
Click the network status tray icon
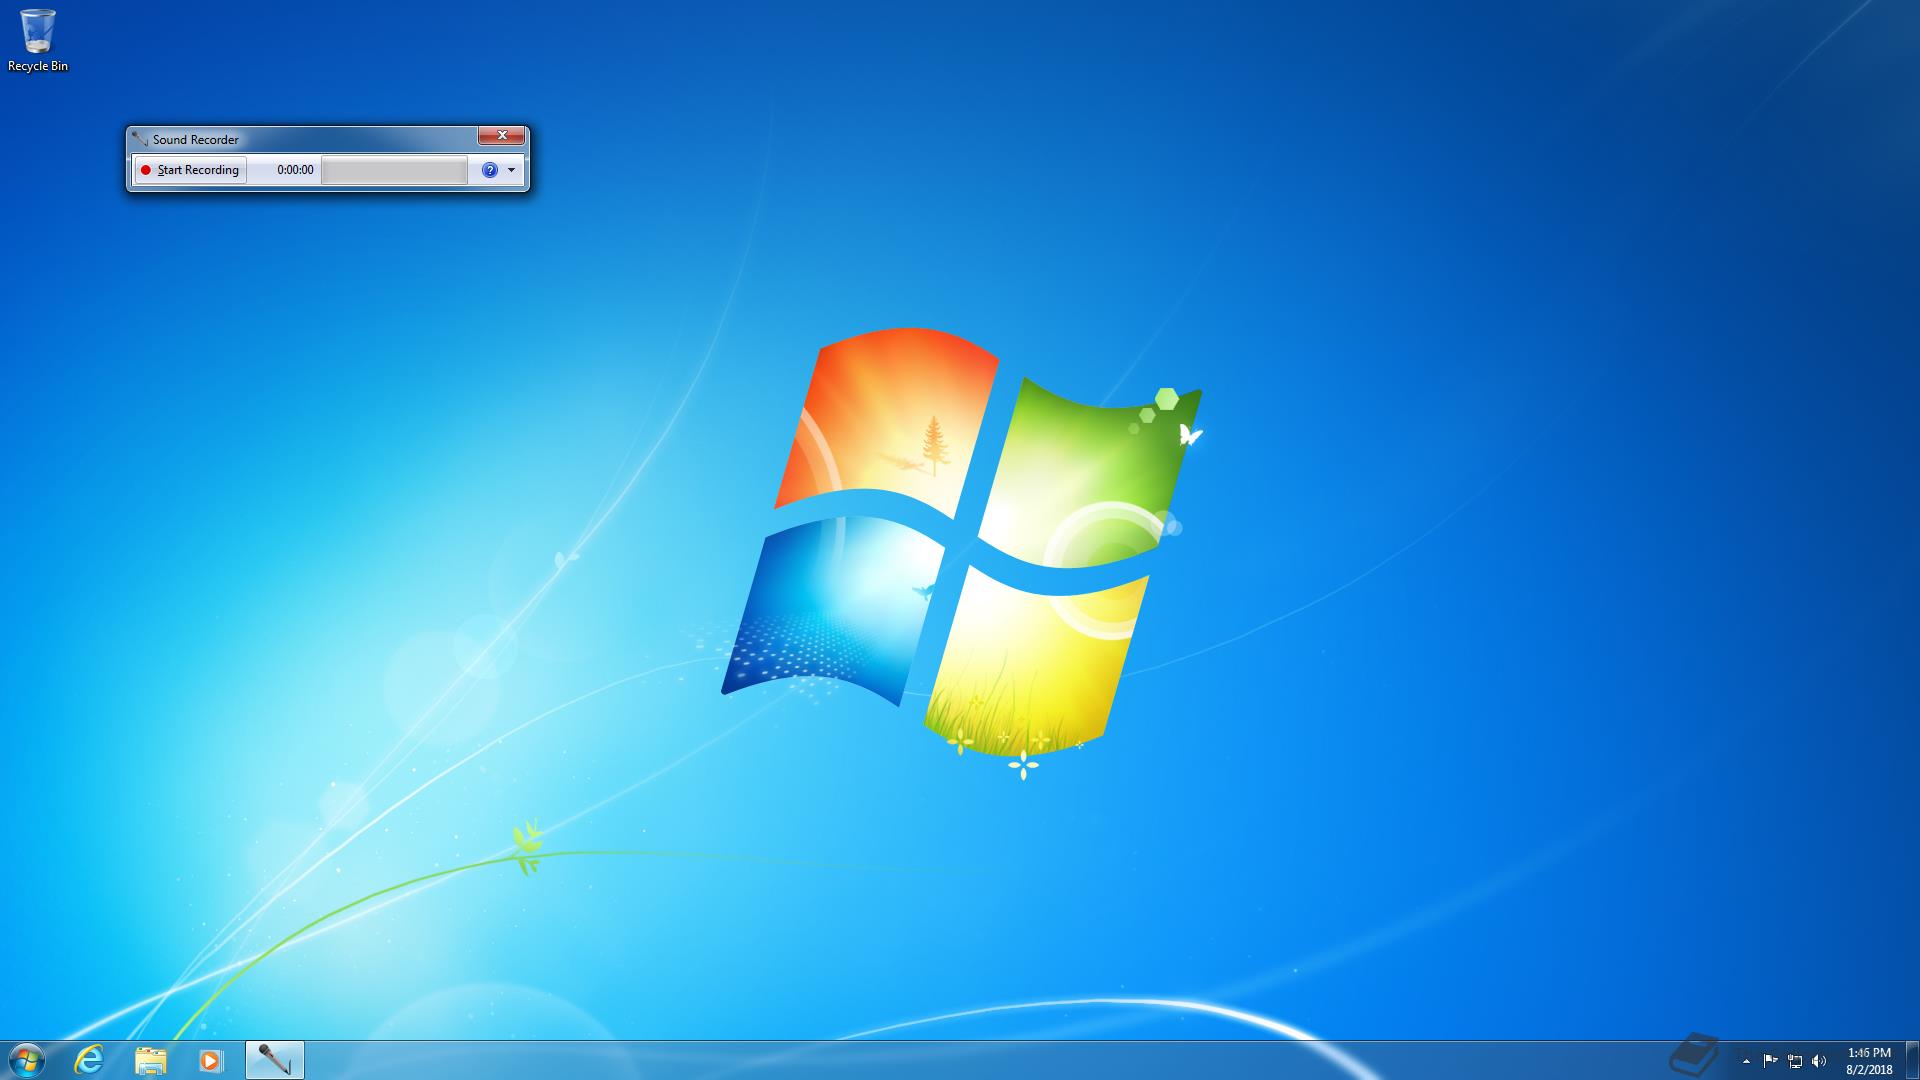1795,1061
